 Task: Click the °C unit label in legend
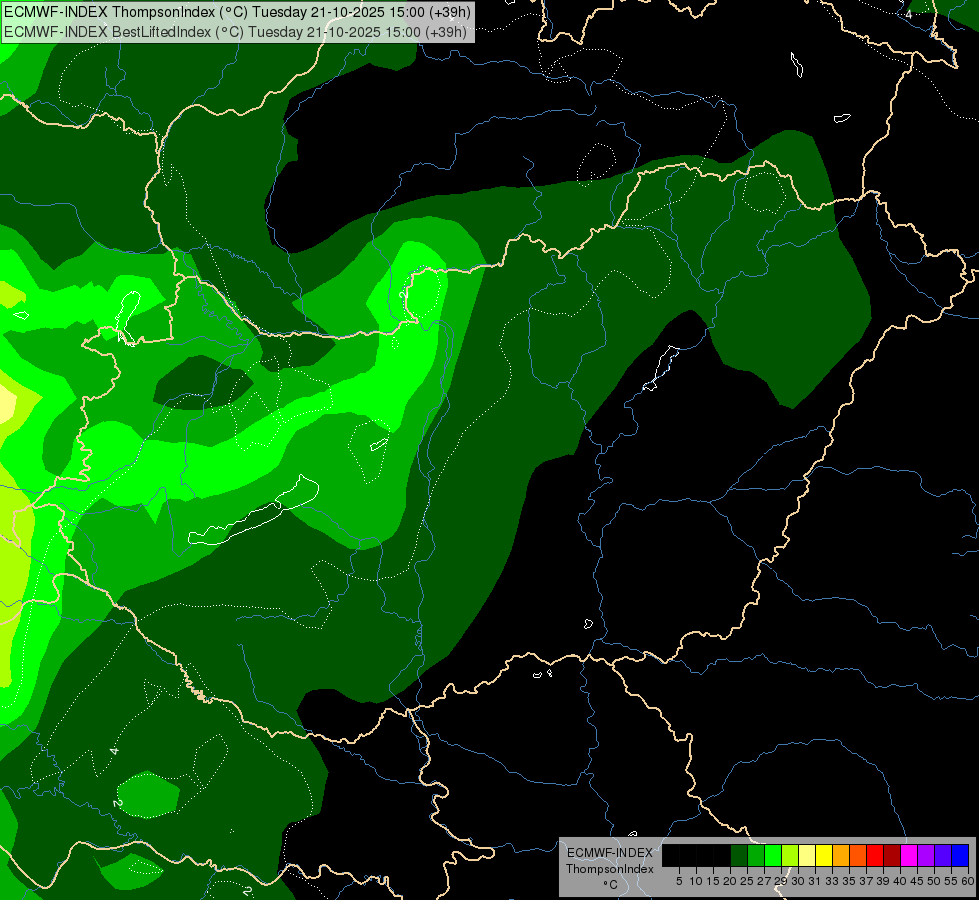[x=611, y=885]
